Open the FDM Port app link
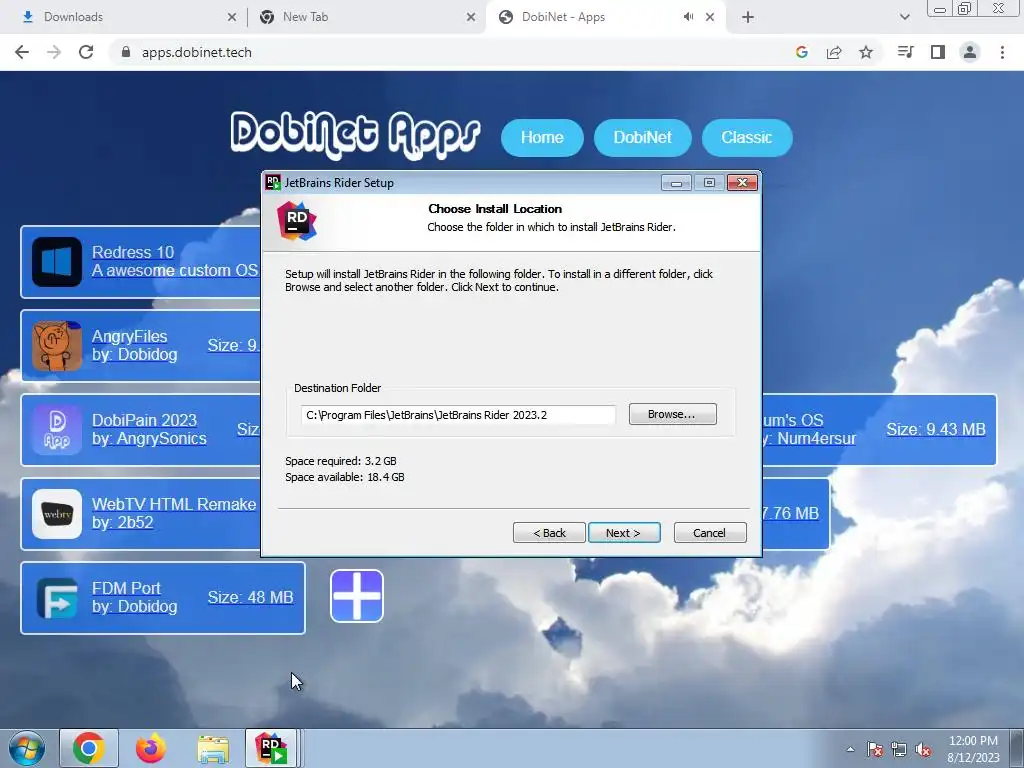 (x=126, y=588)
